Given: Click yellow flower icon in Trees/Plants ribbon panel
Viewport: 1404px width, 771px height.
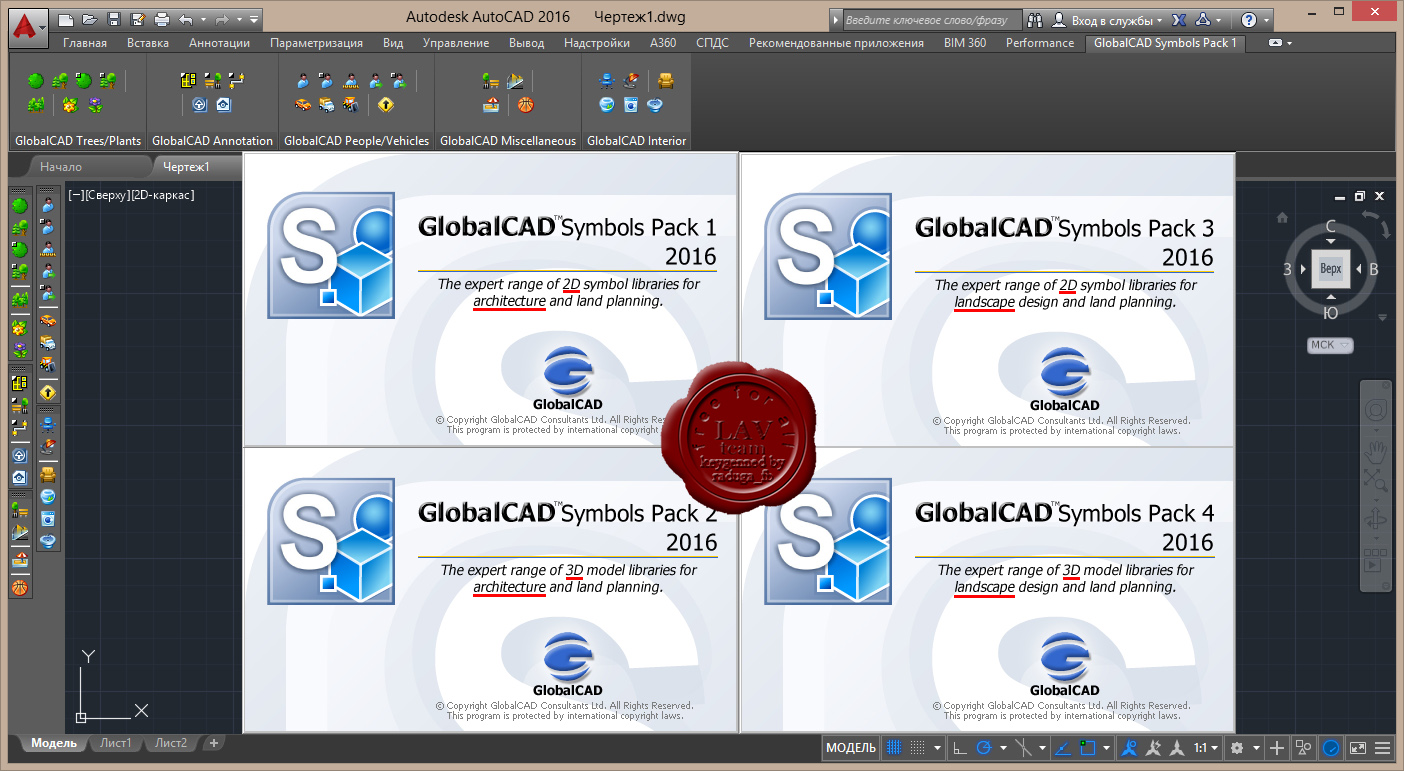Looking at the screenshot, I should point(70,105).
